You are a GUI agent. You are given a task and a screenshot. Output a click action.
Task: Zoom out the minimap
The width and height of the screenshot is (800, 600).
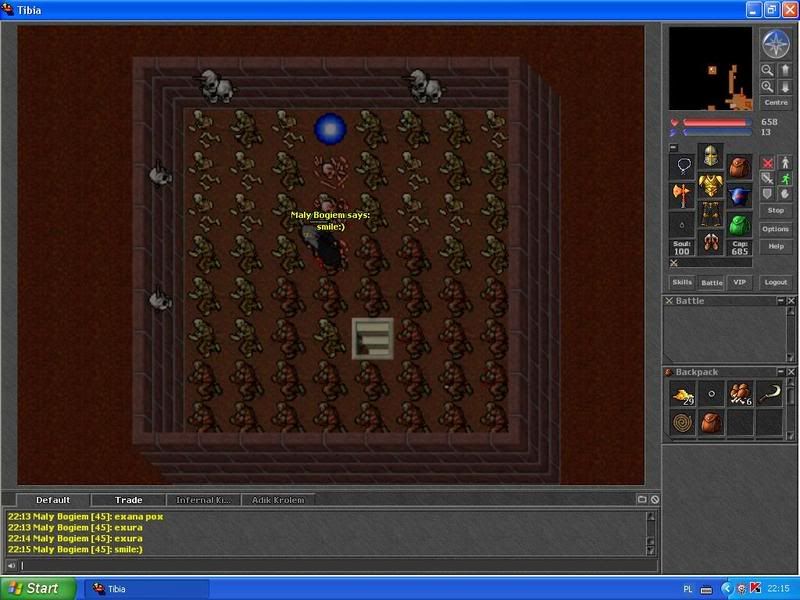(767, 70)
